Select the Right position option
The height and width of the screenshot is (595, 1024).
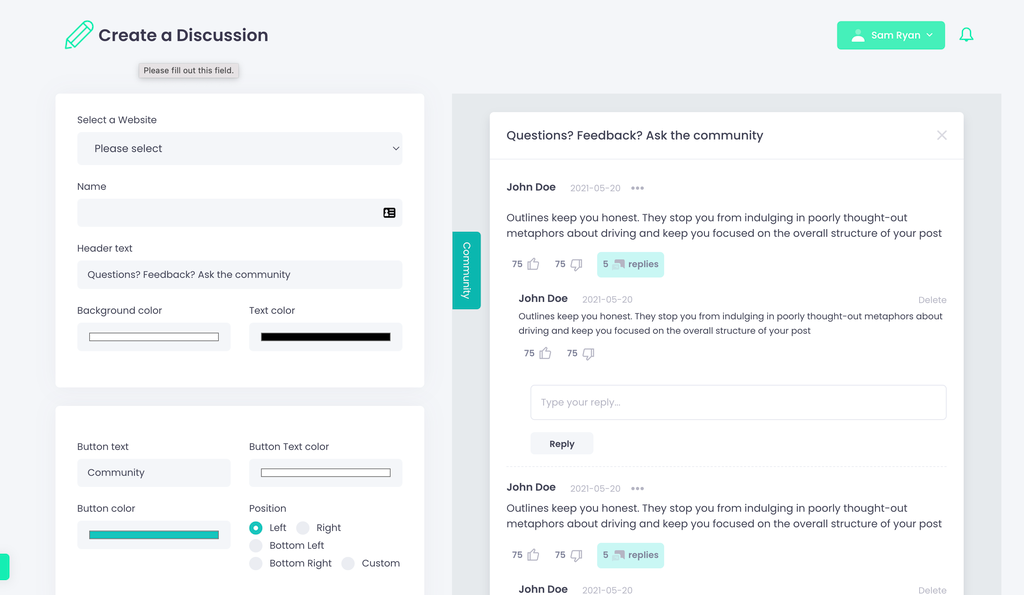click(x=303, y=528)
